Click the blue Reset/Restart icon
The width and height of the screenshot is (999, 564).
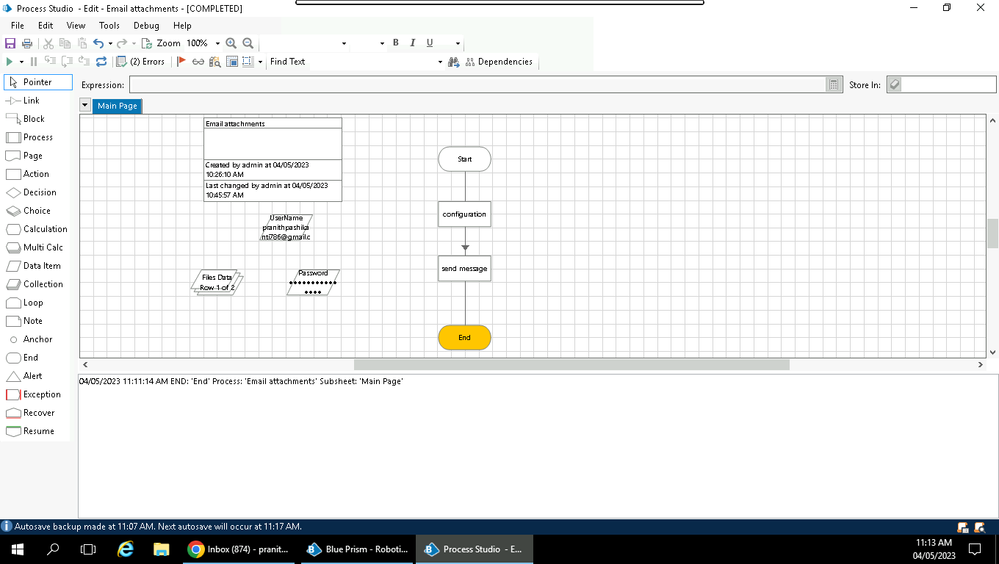(101, 62)
